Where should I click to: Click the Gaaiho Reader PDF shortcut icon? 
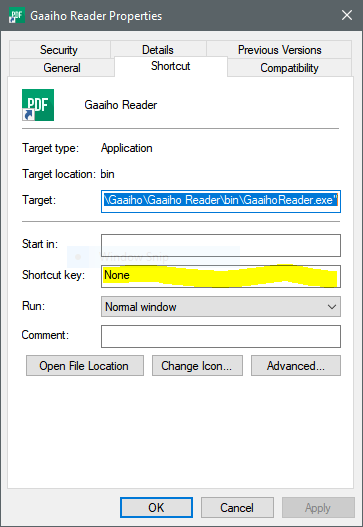(x=38, y=105)
